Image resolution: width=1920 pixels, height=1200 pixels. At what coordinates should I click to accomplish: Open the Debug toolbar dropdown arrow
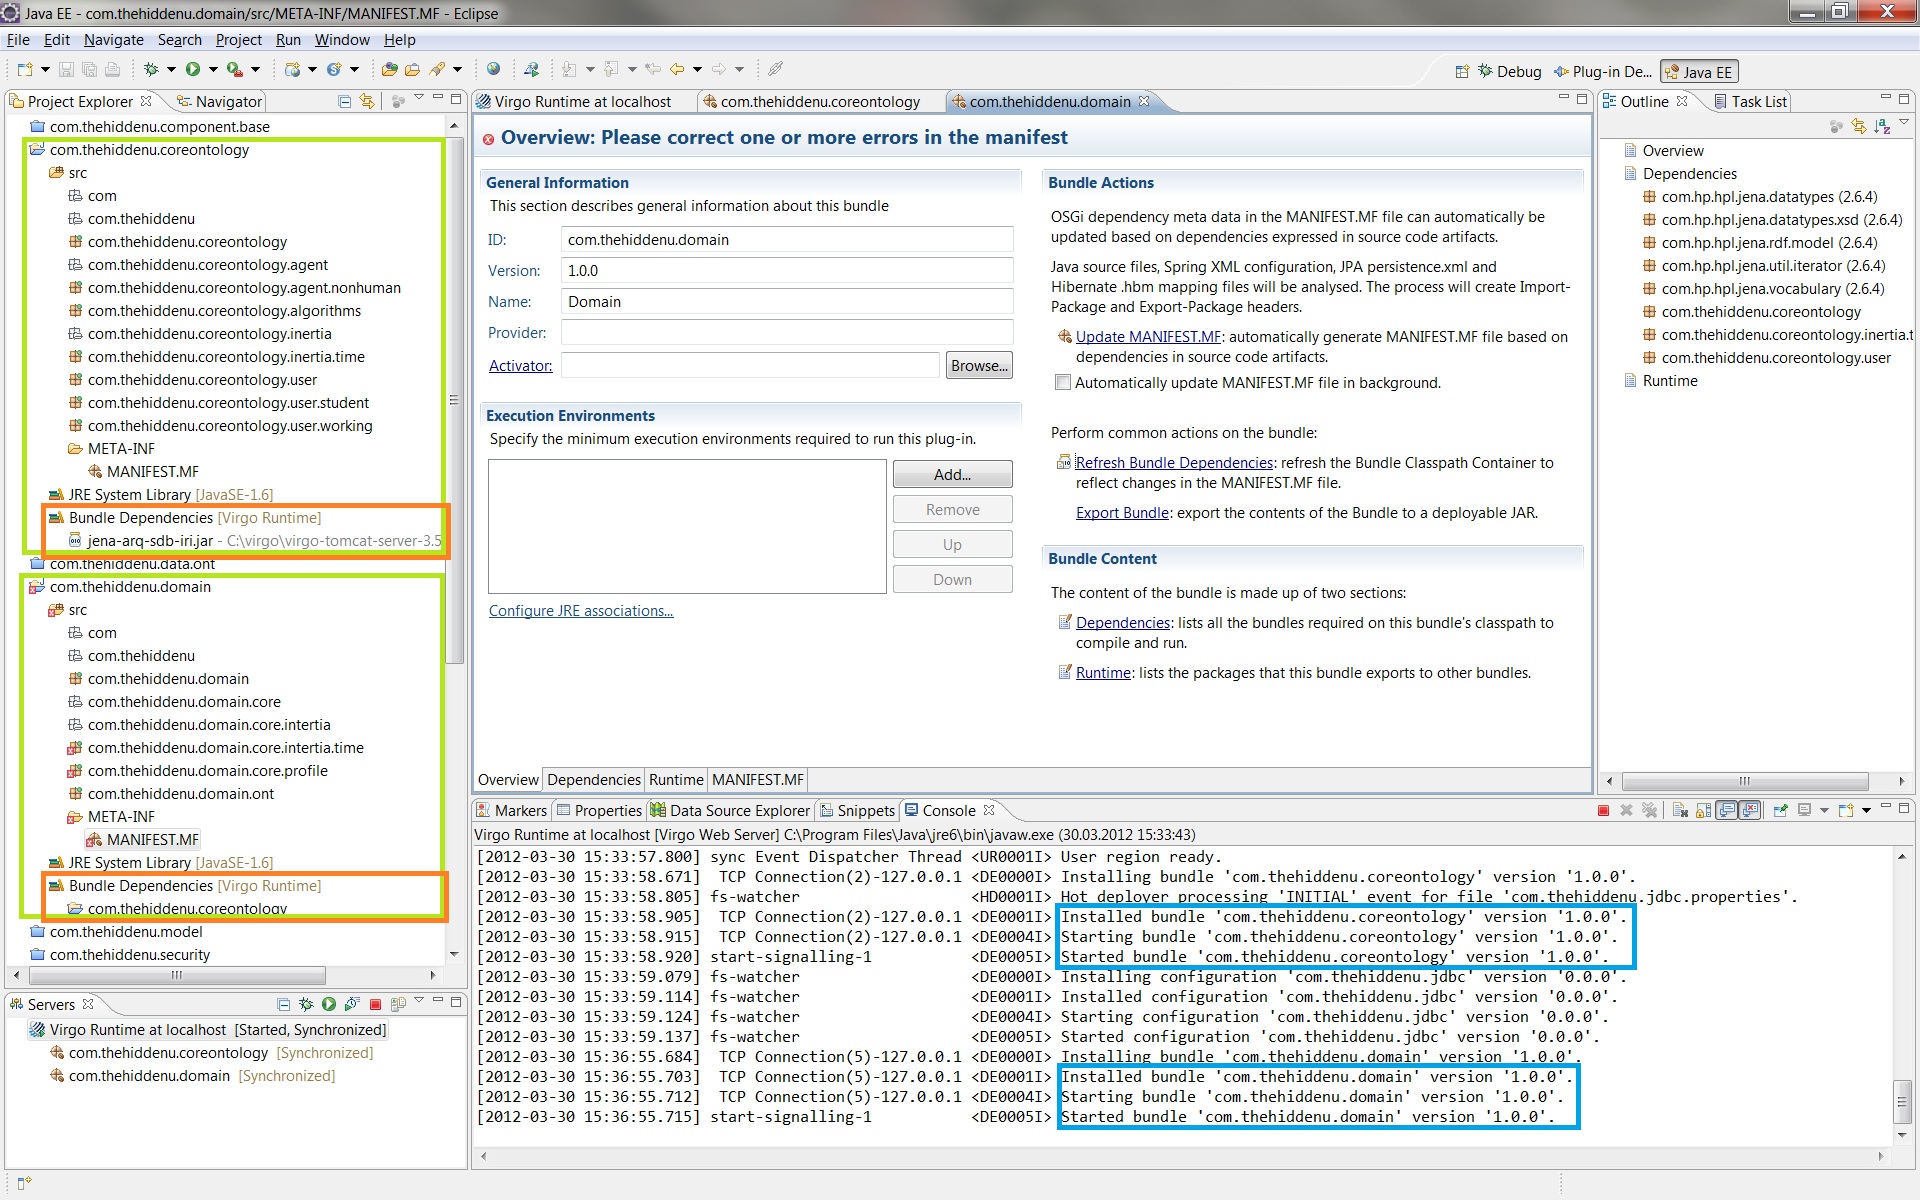pos(171,69)
